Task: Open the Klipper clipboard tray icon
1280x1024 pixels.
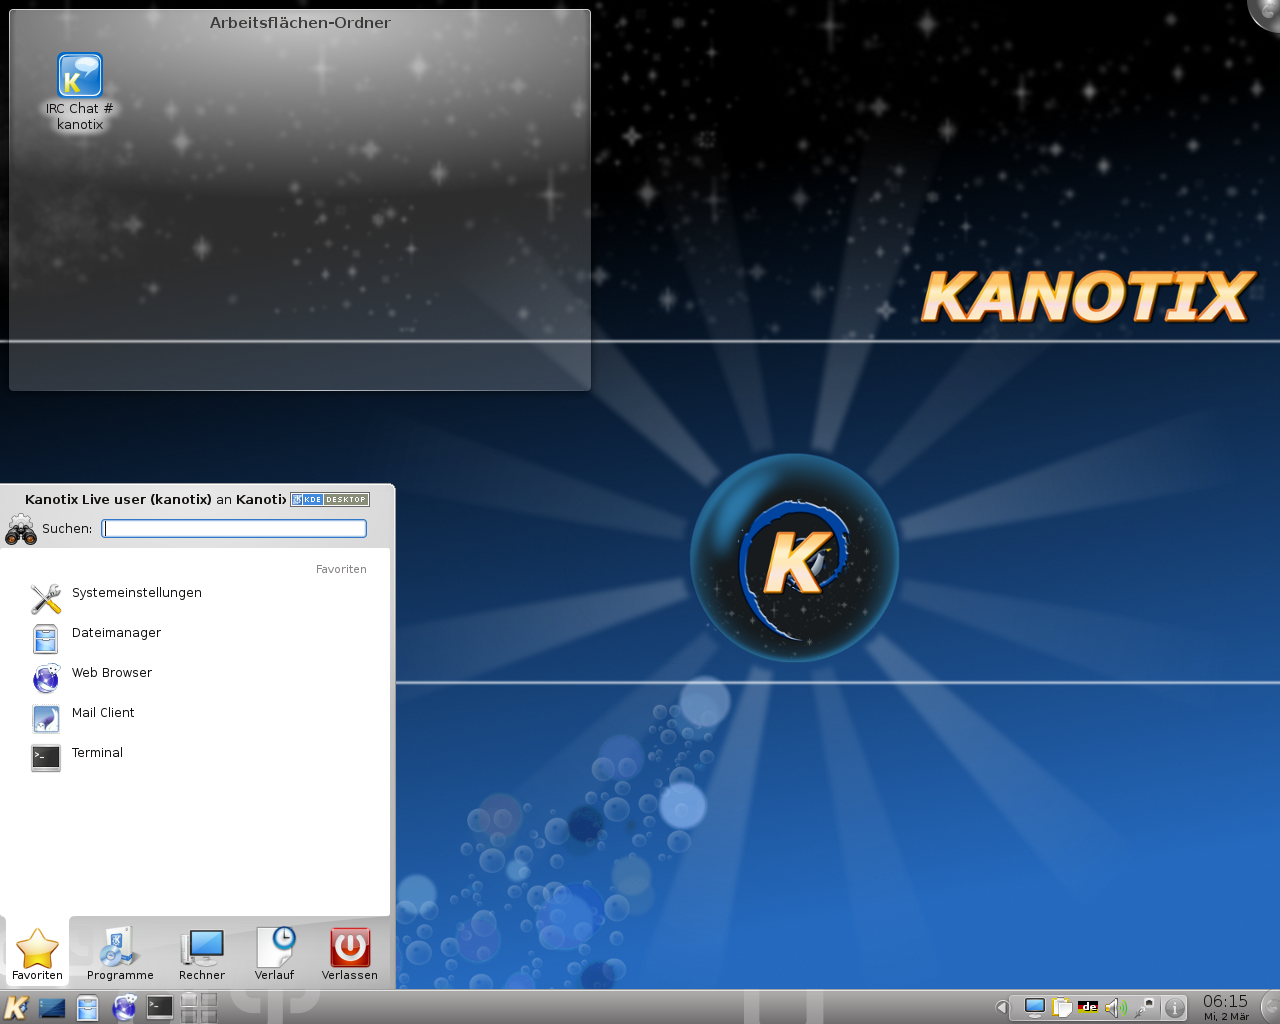Action: pyautogui.click(x=1062, y=1007)
